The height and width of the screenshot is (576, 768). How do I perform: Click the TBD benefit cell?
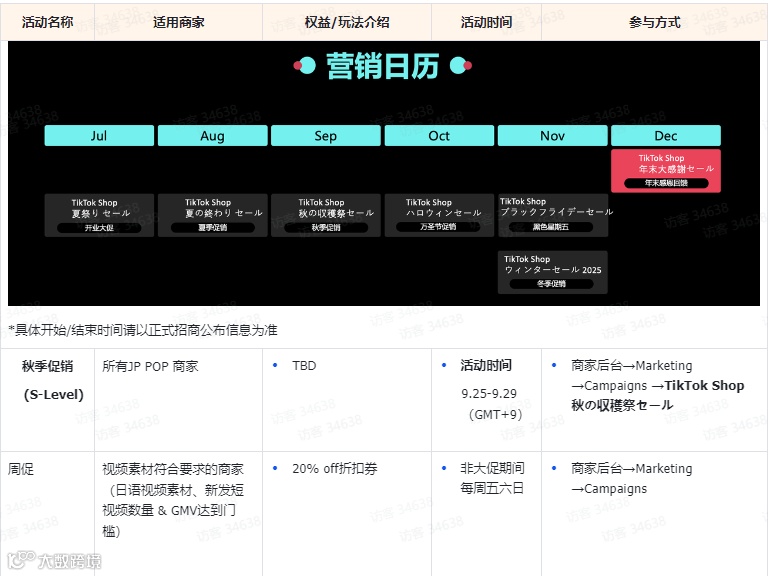(x=304, y=366)
